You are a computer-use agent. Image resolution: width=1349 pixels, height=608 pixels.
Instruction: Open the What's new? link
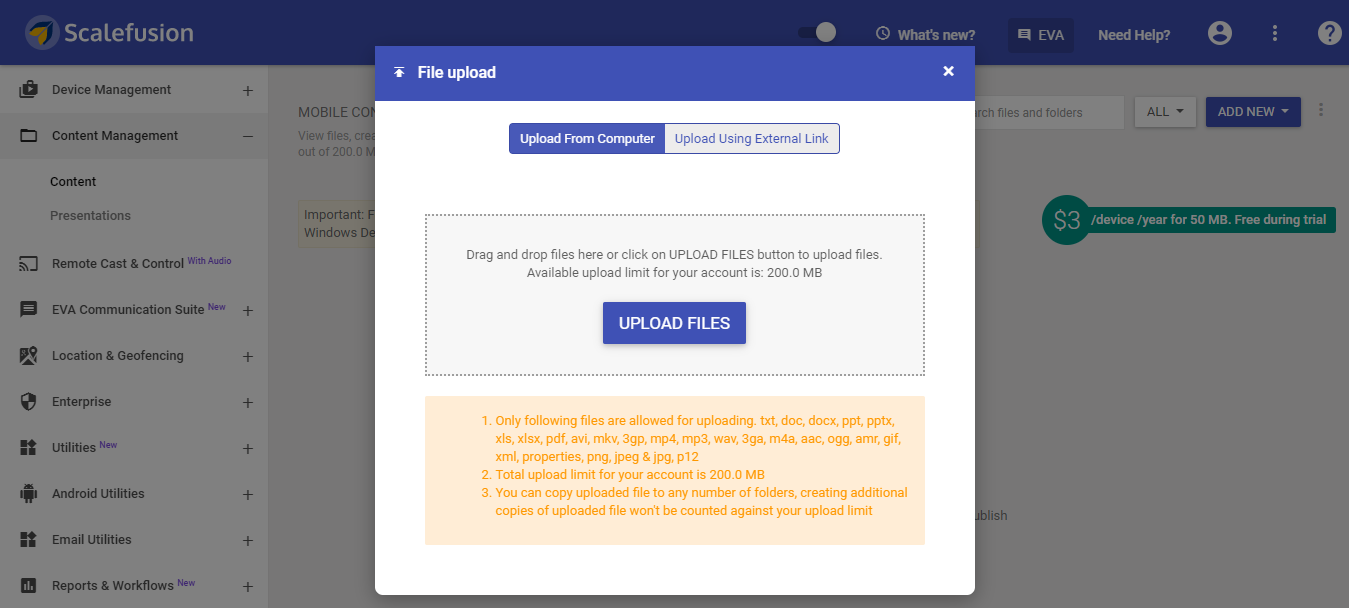tap(925, 35)
